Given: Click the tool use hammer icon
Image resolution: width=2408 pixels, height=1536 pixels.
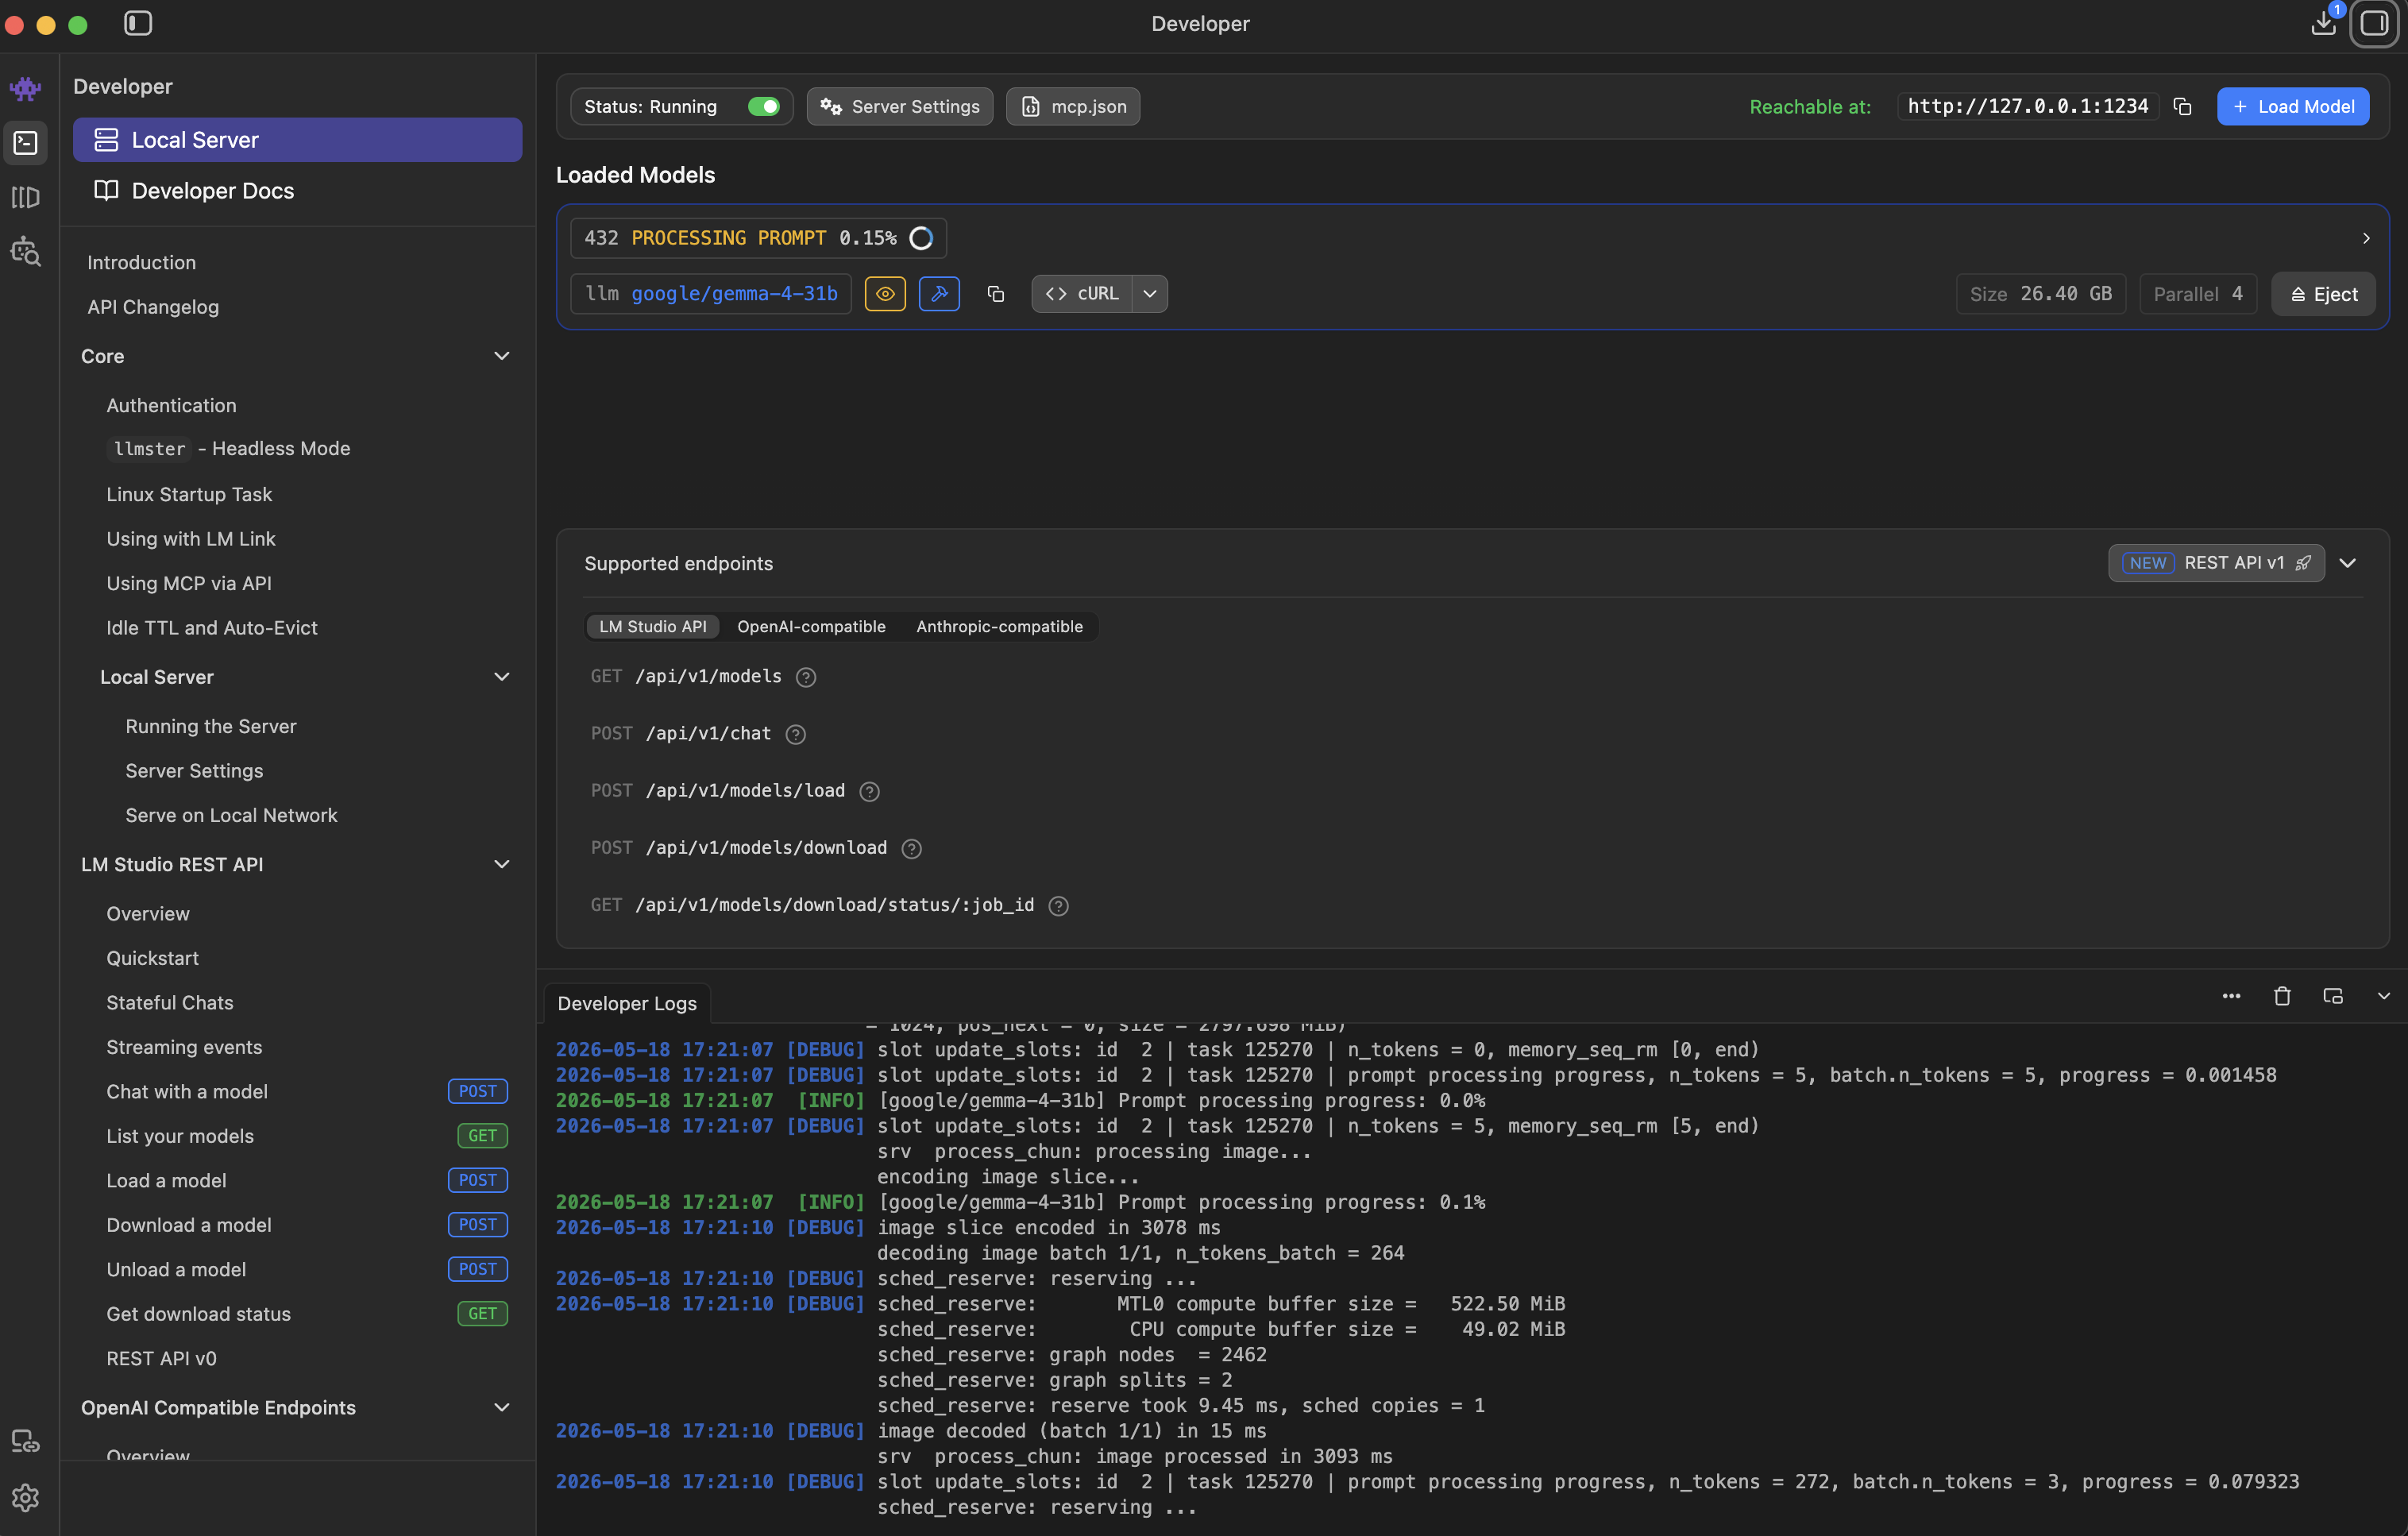Looking at the screenshot, I should (939, 294).
